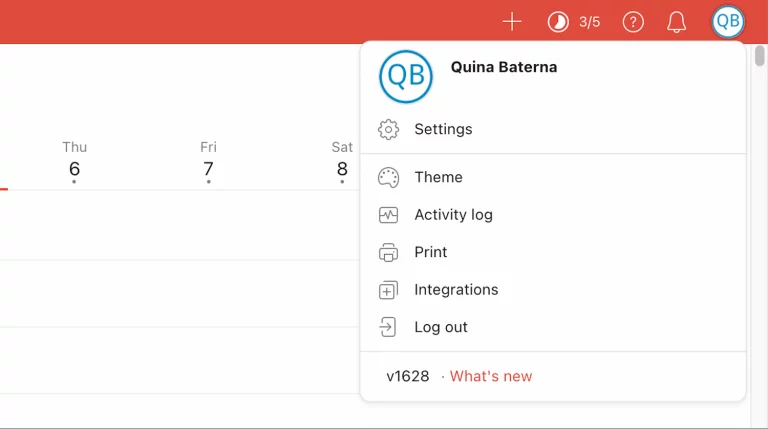Viewport: 768px width, 429px height.
Task: Click the v1628 version label
Action: (x=408, y=376)
